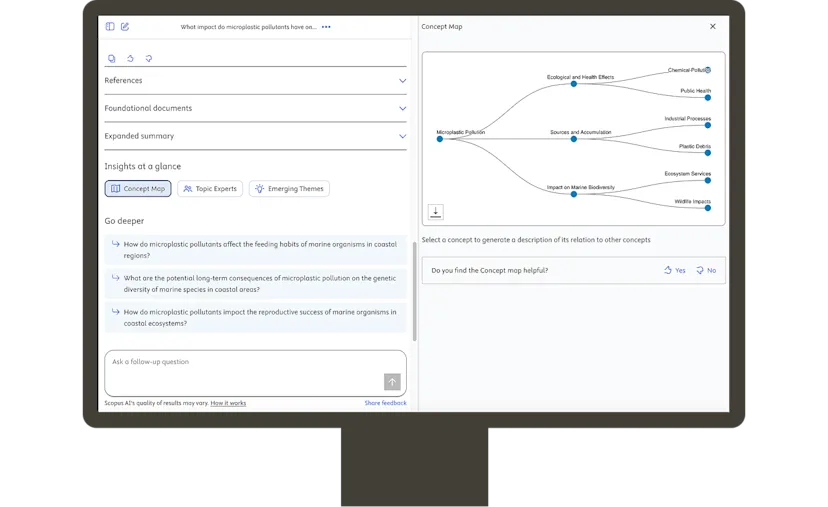This screenshot has width=828, height=507.
Task: Select the Chemical Pollution node
Action: pos(708,70)
